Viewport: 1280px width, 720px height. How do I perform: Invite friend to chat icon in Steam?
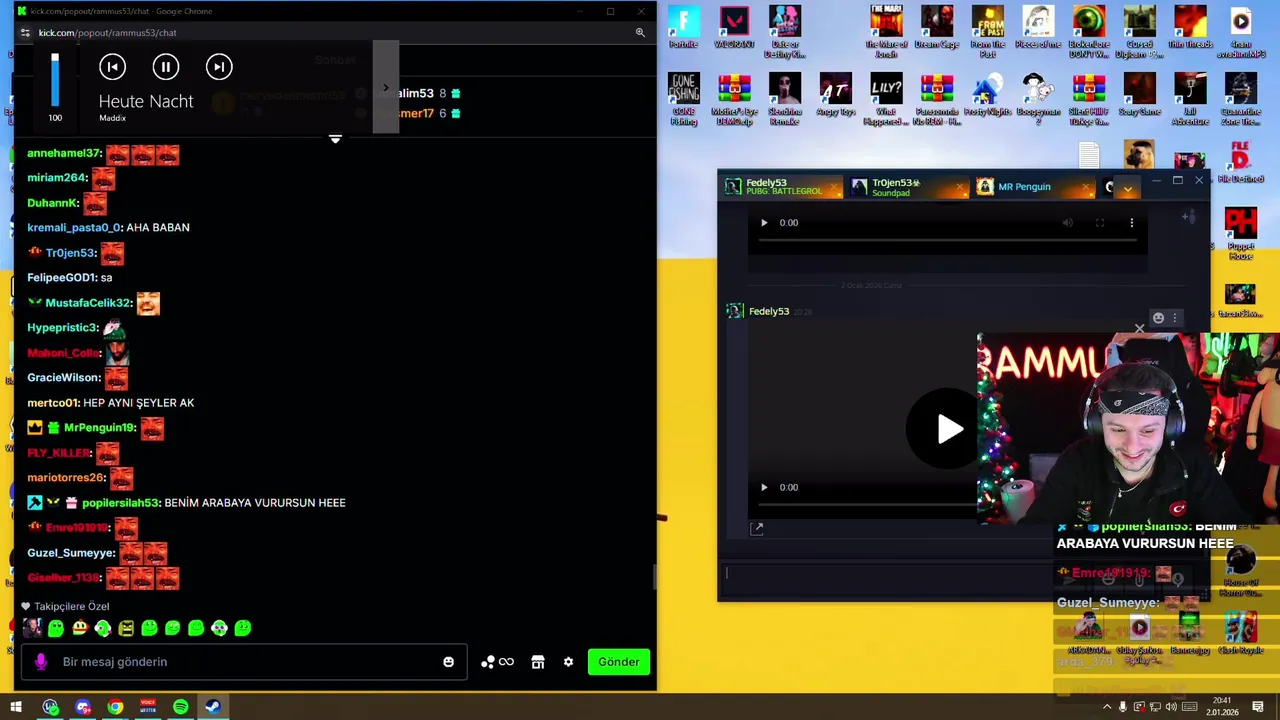pyautogui.click(x=1189, y=217)
